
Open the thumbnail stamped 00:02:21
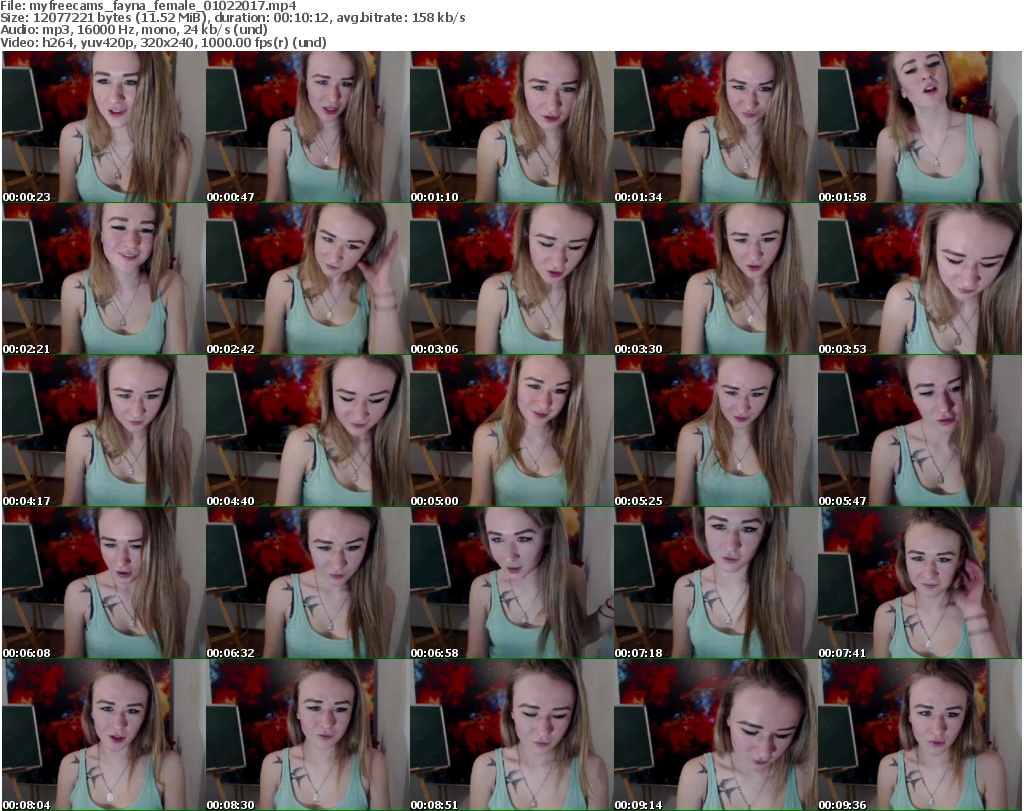click(104, 279)
